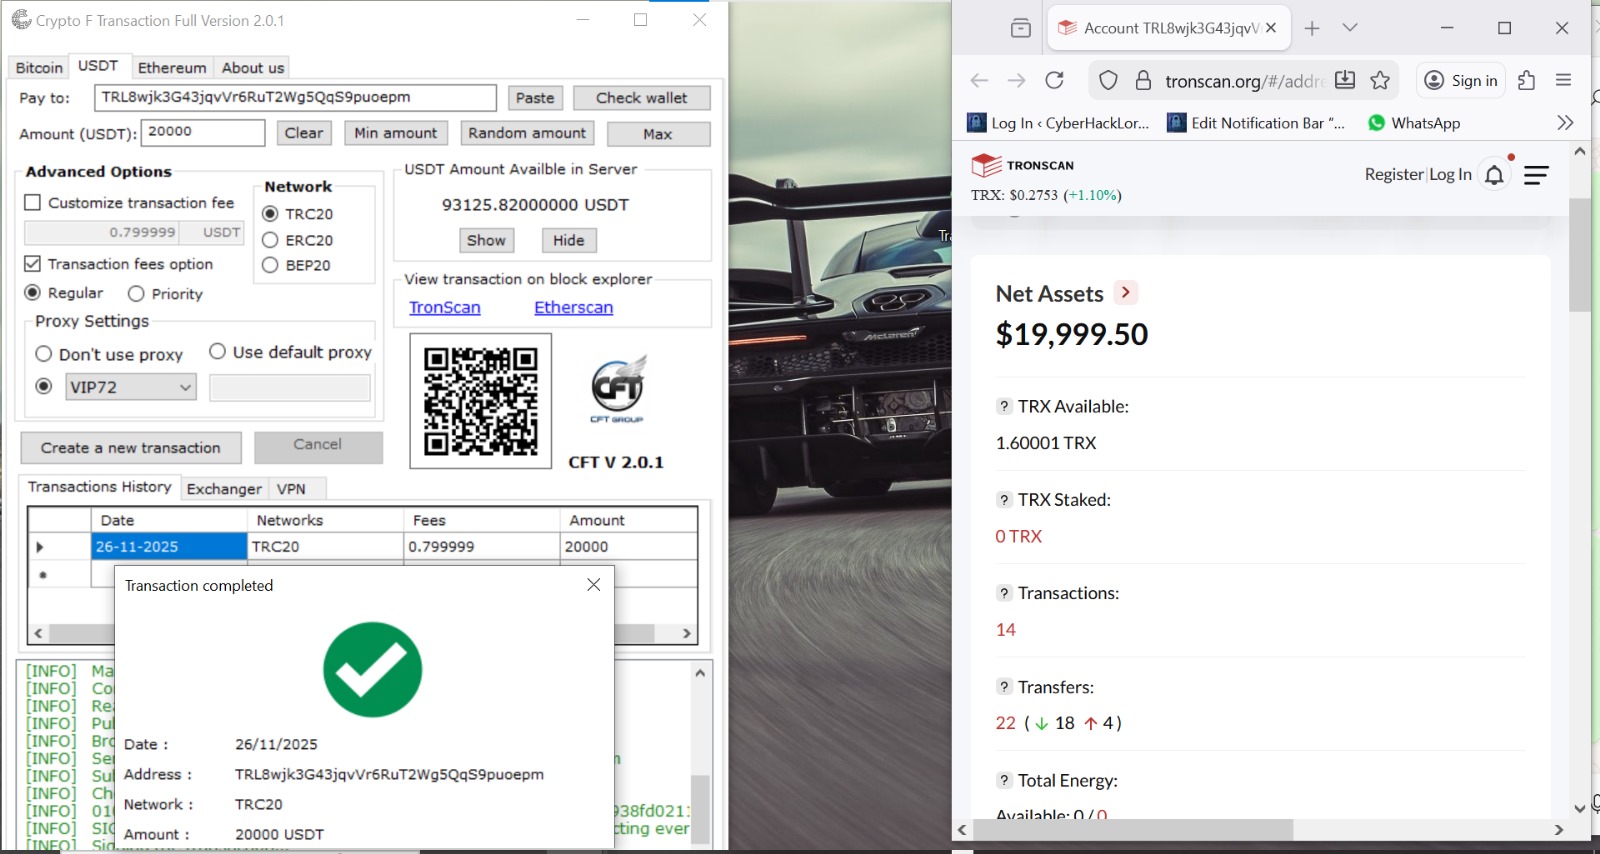1600x854 pixels.
Task: Open the Etherscan block explorer link
Action: pos(573,308)
